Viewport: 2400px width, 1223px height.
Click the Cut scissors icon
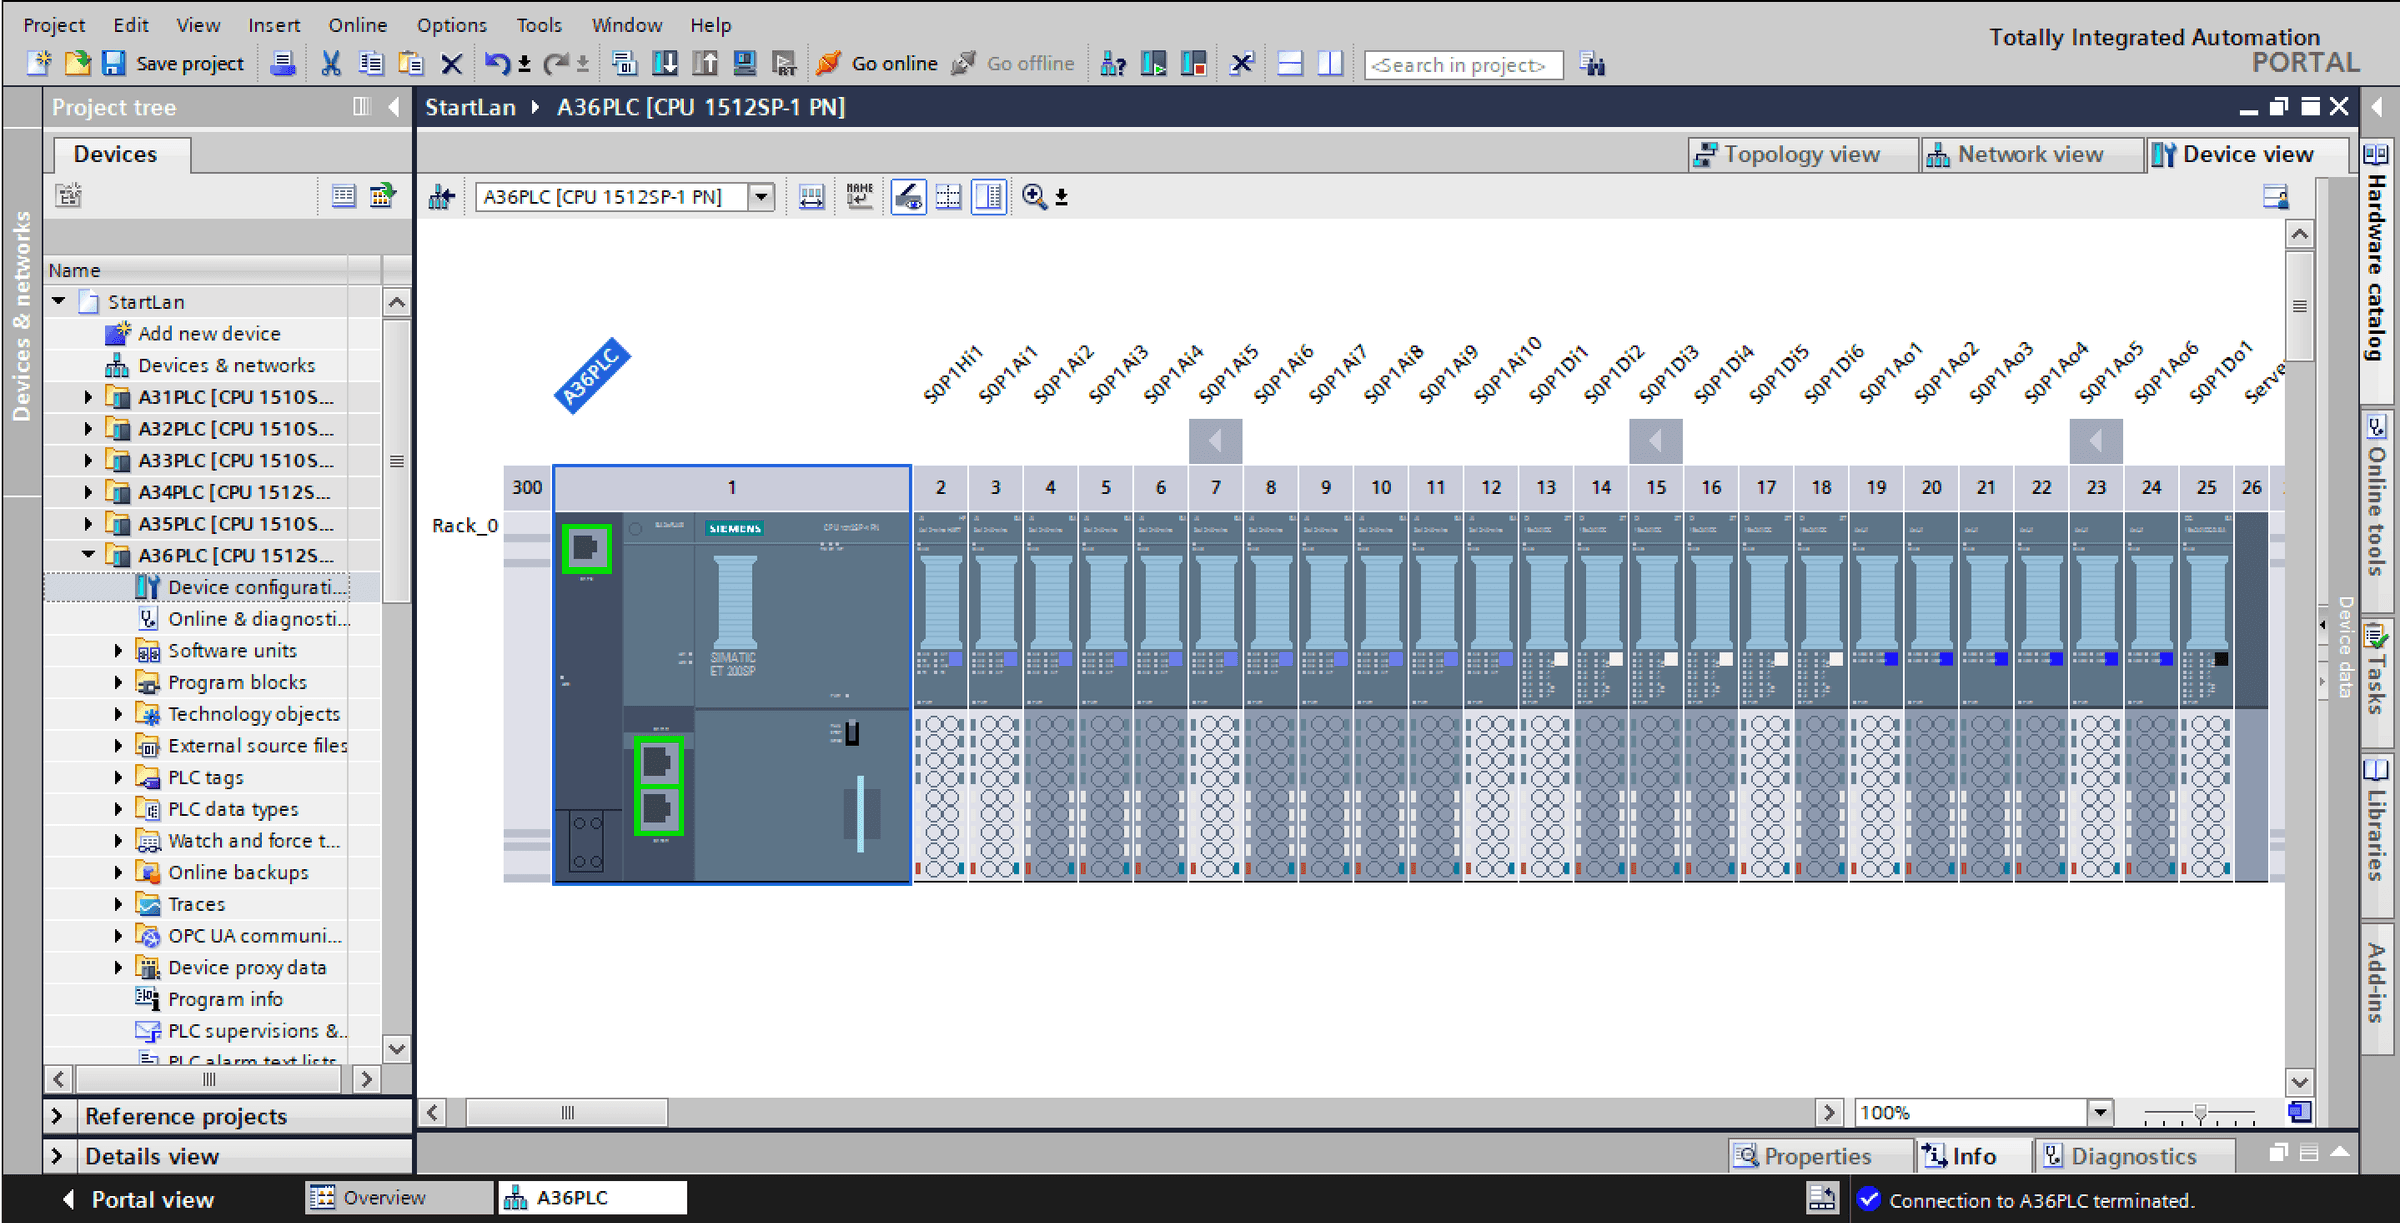[x=331, y=64]
